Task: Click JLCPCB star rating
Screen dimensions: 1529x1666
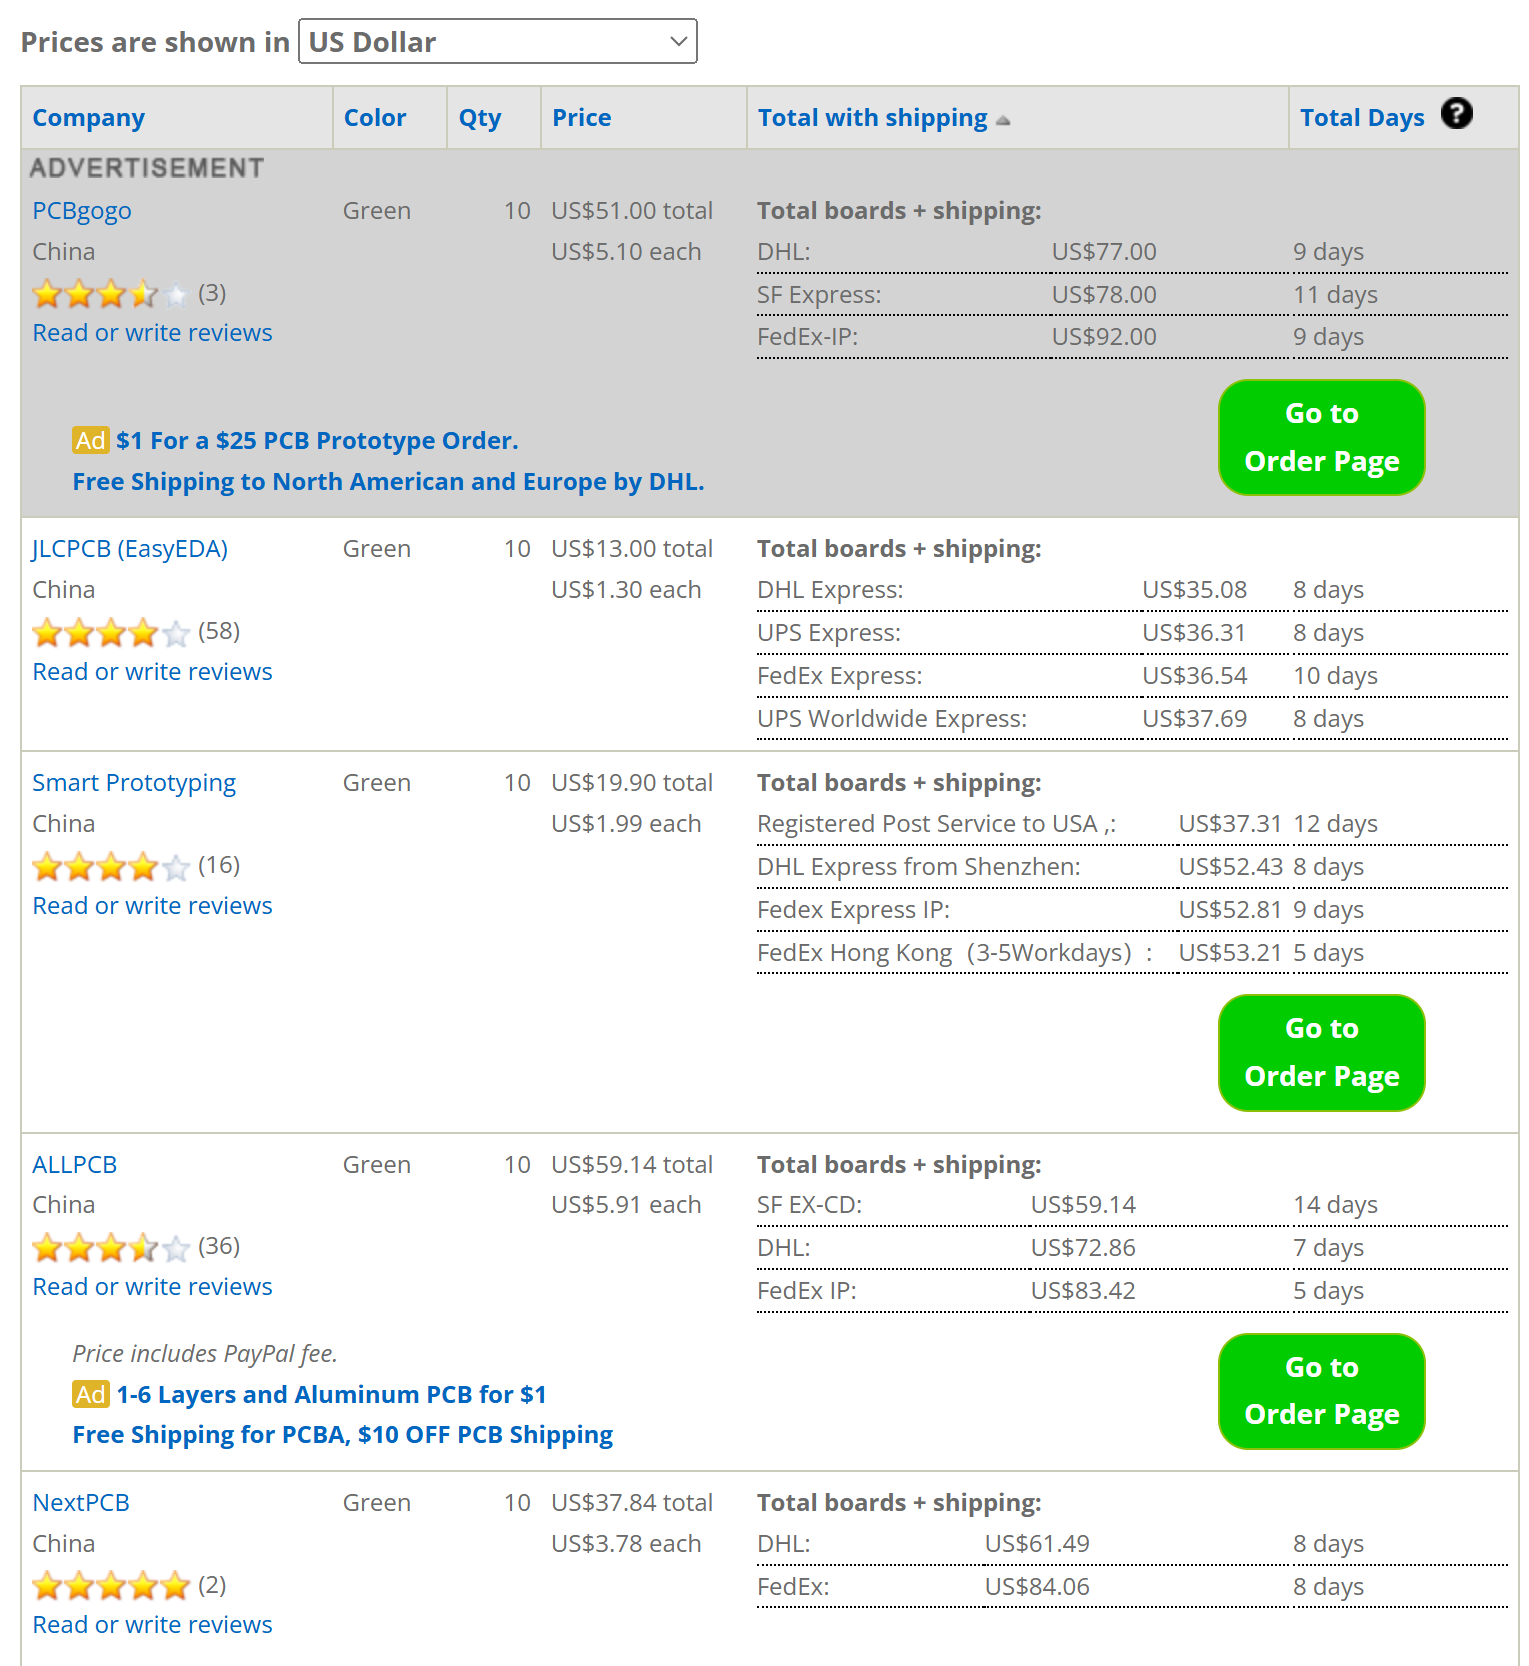Action: pyautogui.click(x=110, y=632)
